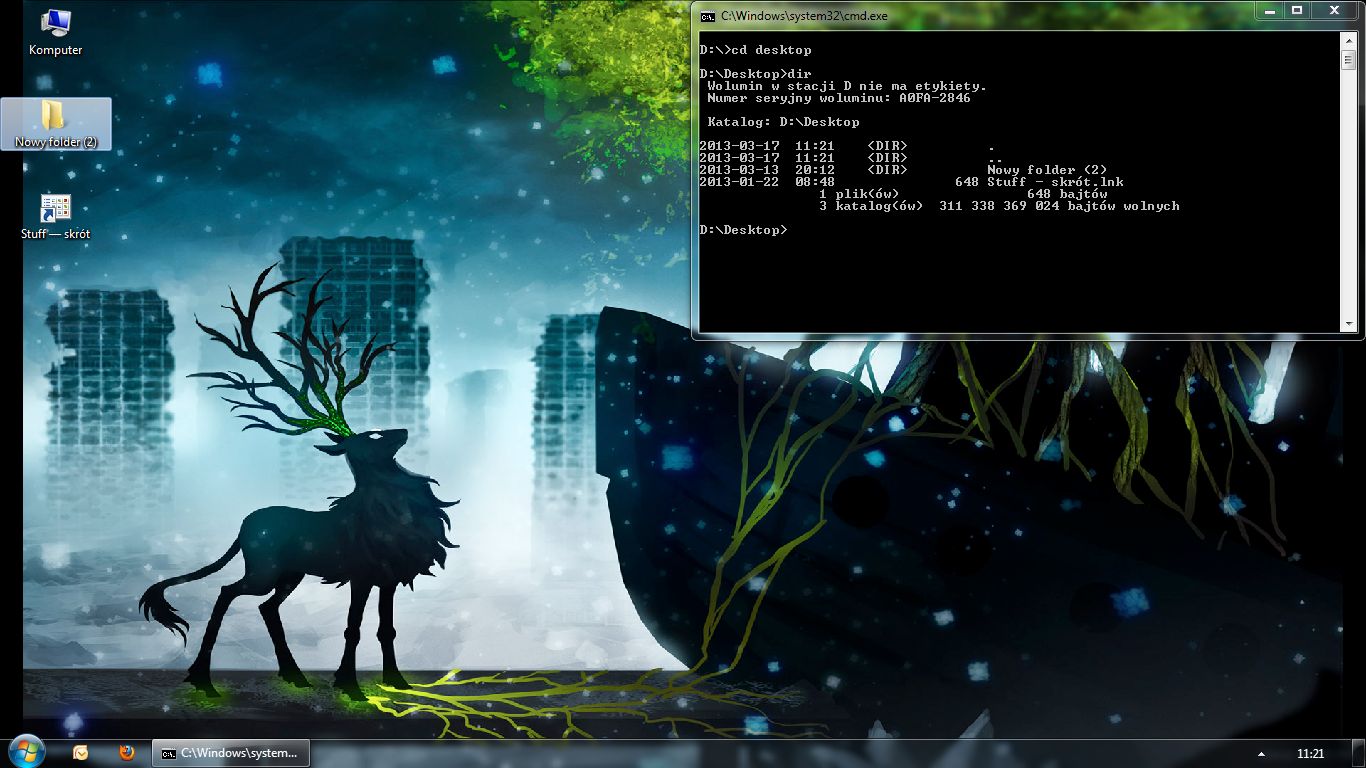This screenshot has width=1366, height=768.
Task: Click the "cd desktop" command line
Action: coord(756,50)
